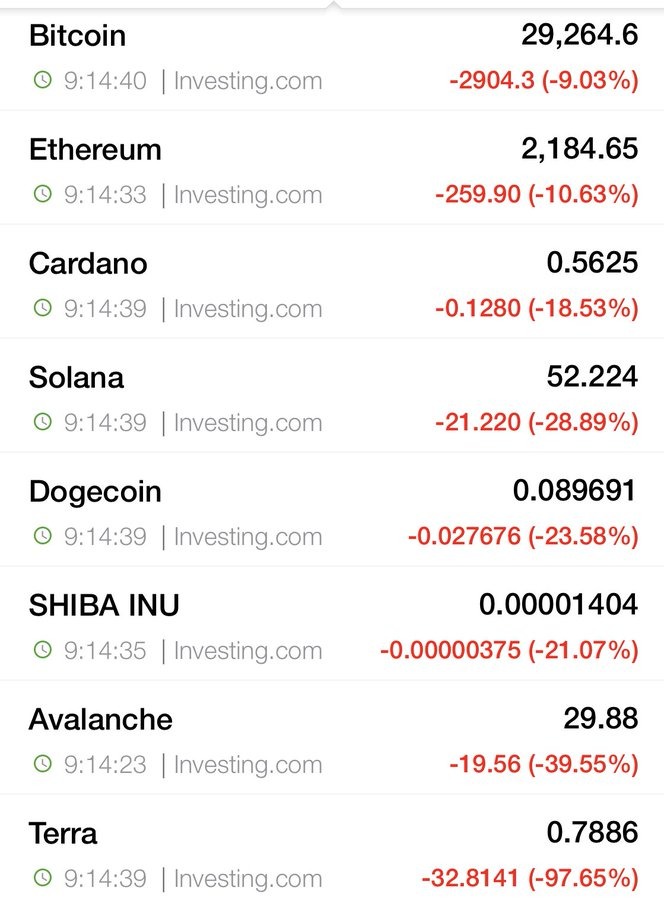664x900 pixels.
Task: Click the clock icon in the Bitcoin row
Action: tap(43, 79)
